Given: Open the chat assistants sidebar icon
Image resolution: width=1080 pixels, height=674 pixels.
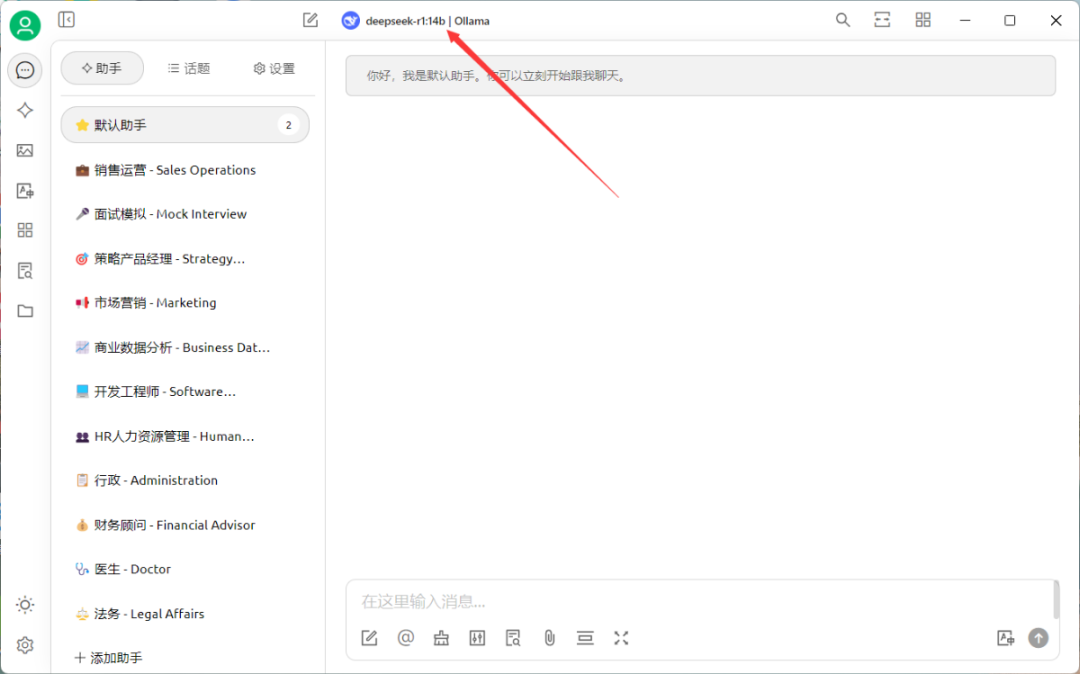Looking at the screenshot, I should [25, 70].
